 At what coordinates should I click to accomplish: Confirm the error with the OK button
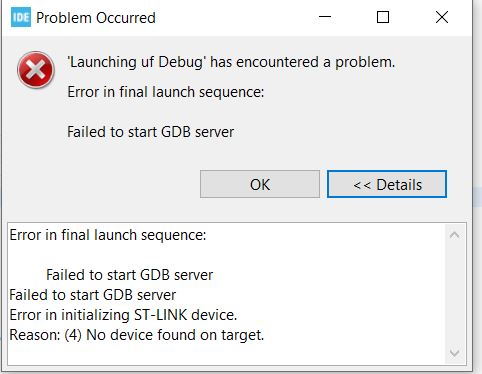click(260, 184)
